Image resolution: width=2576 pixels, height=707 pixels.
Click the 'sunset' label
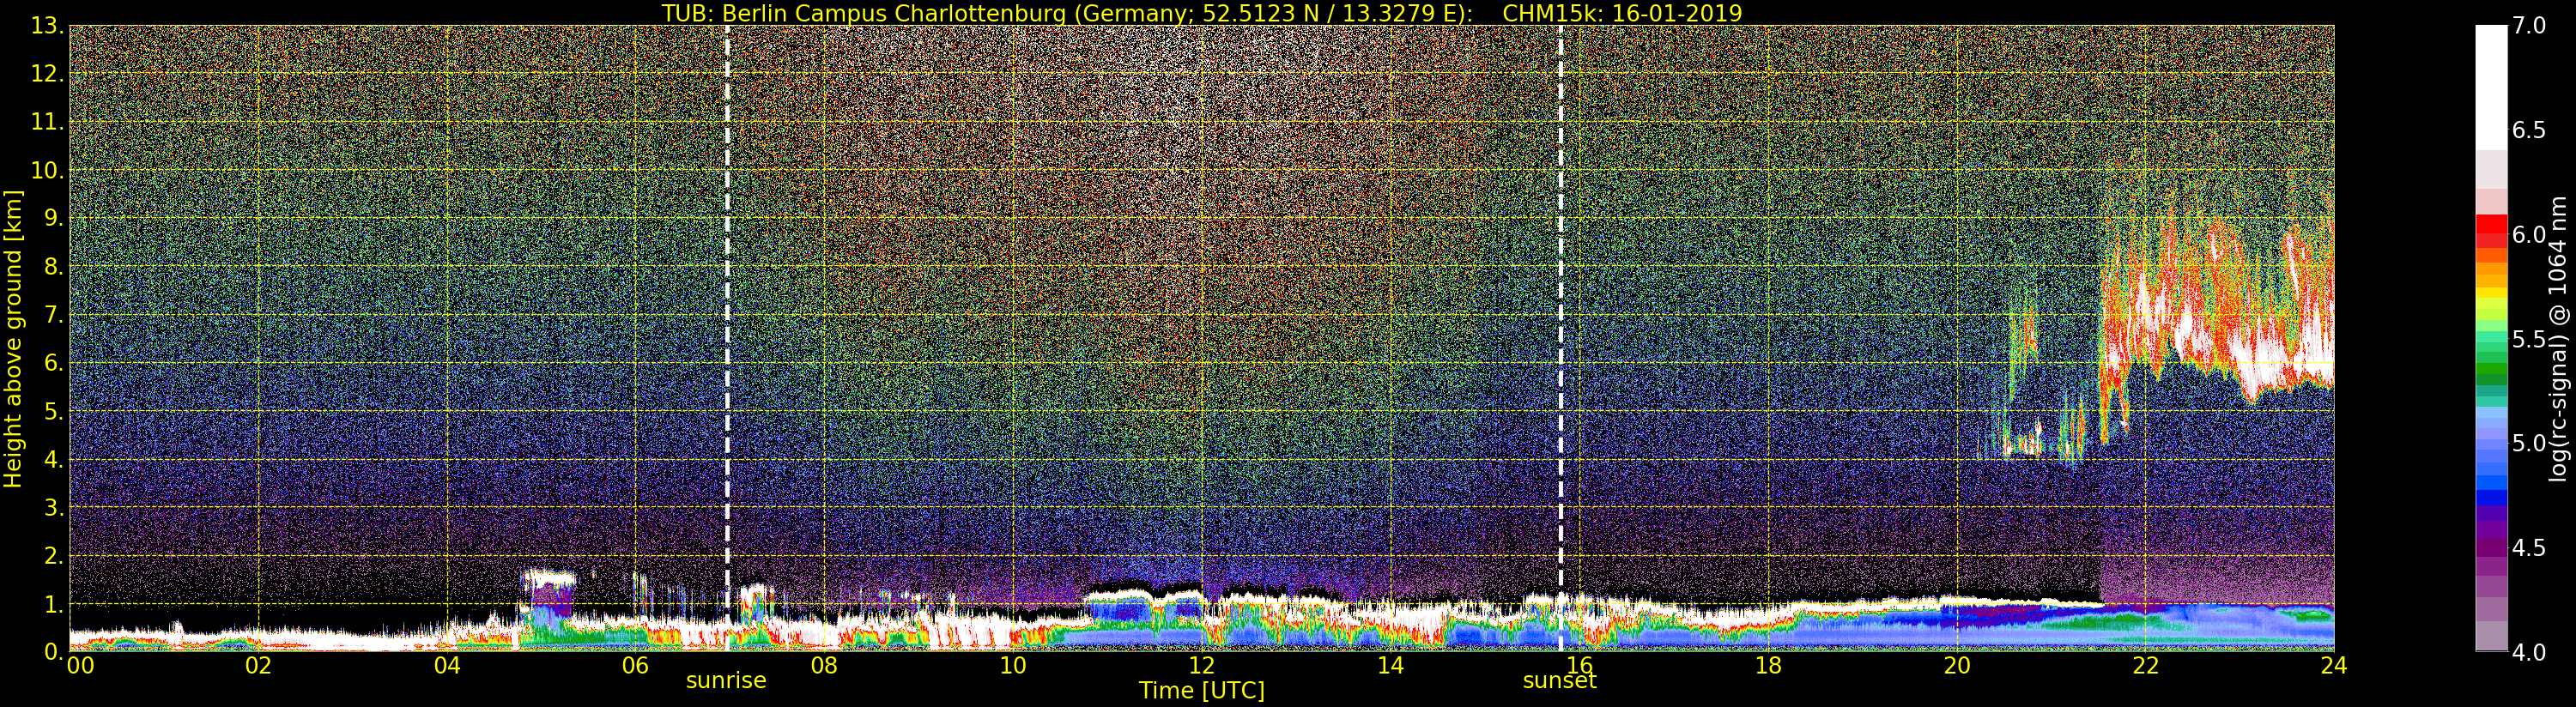(x=1559, y=681)
